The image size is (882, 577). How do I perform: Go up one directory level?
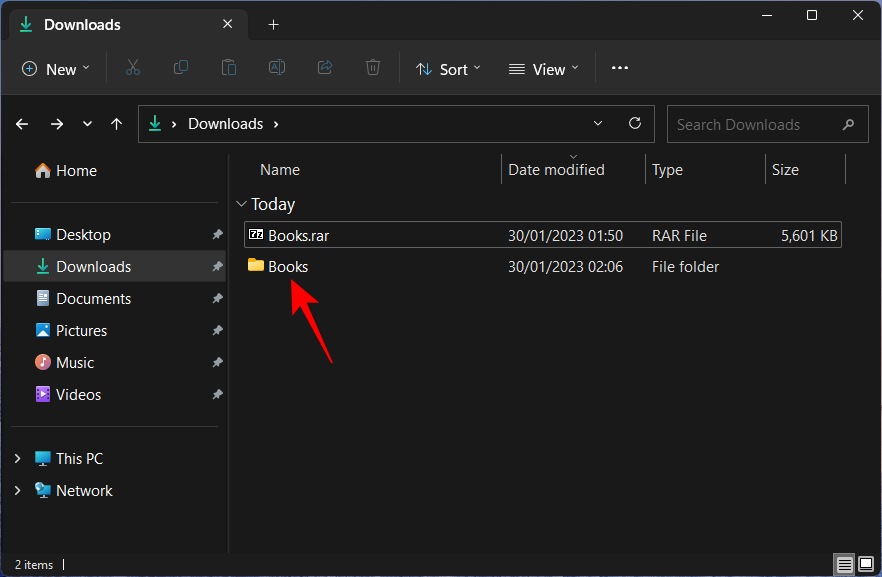(x=117, y=124)
